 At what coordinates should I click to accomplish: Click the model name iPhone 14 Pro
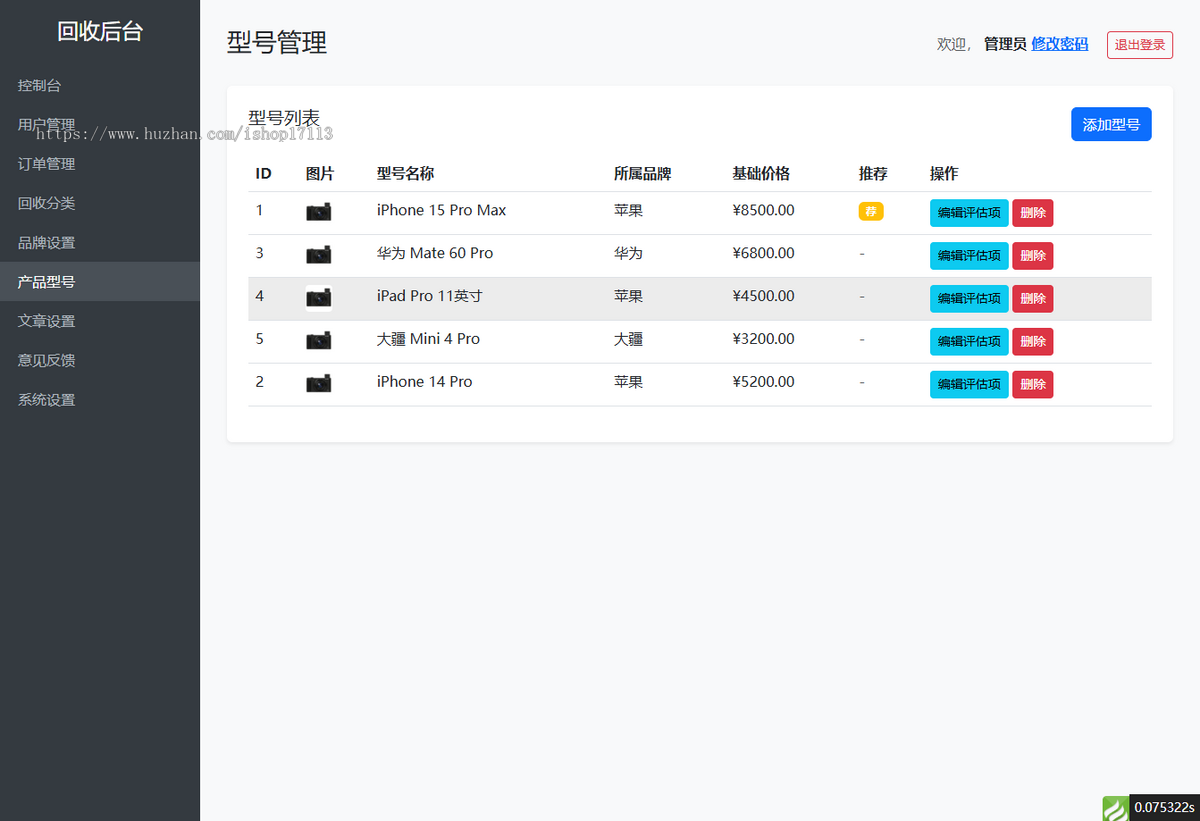point(424,382)
